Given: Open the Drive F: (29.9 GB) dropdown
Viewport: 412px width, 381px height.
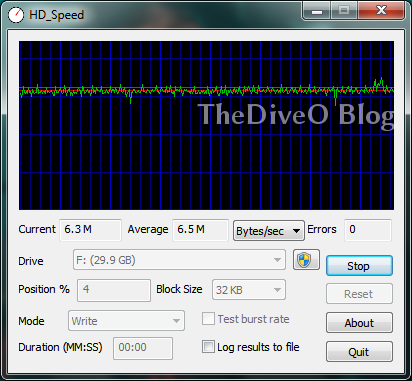Looking at the screenshot, I should point(179,260).
